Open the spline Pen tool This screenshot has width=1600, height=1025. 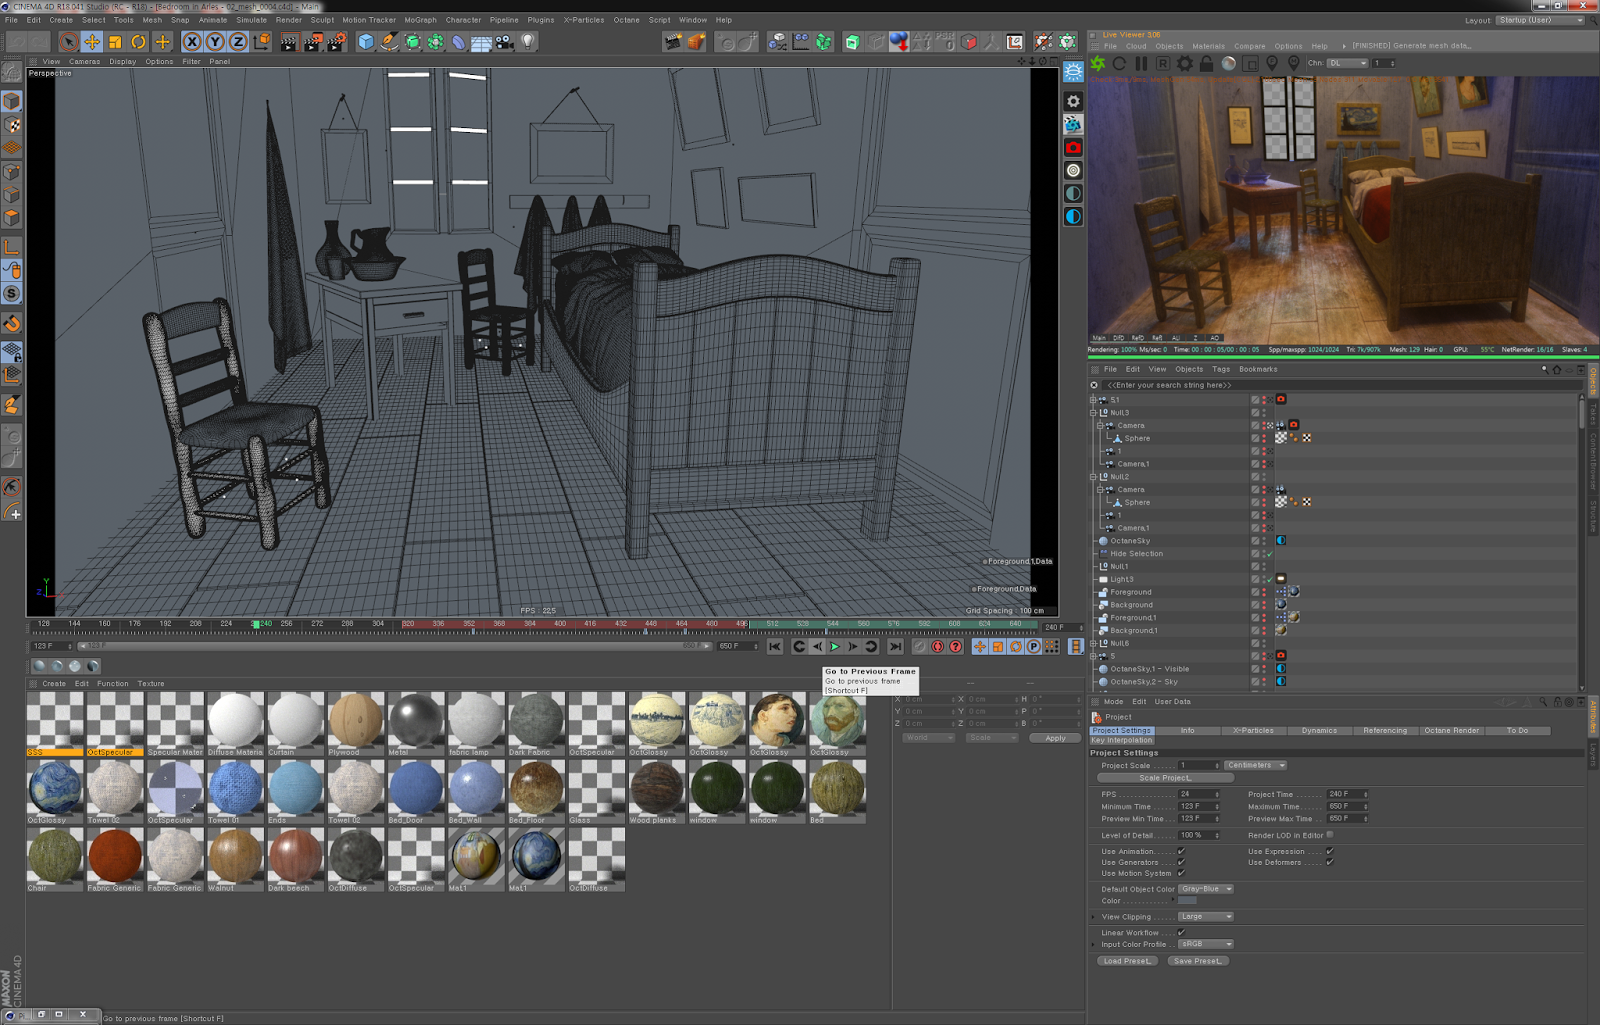click(x=389, y=42)
